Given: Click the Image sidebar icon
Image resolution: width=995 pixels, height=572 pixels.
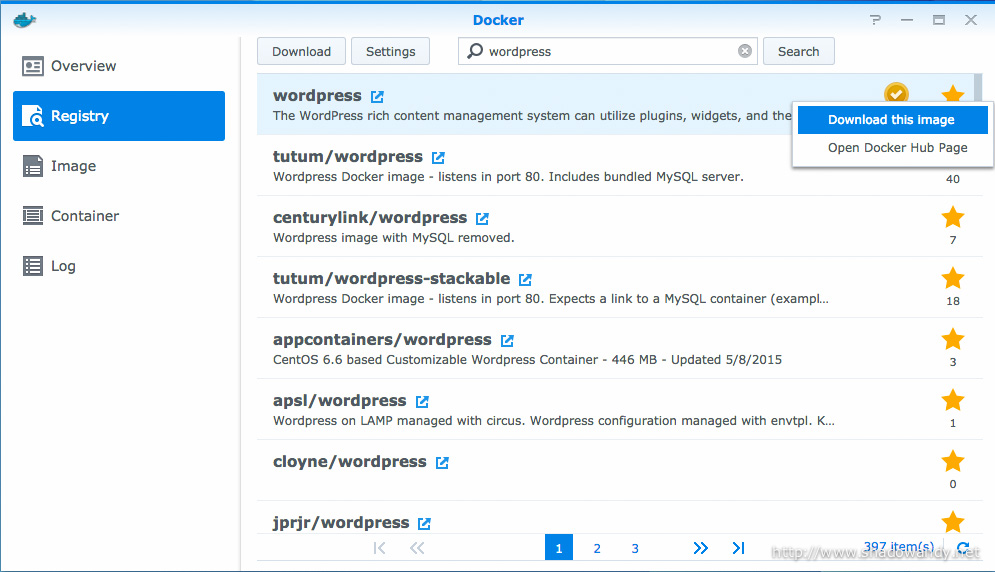Looking at the screenshot, I should point(32,166).
